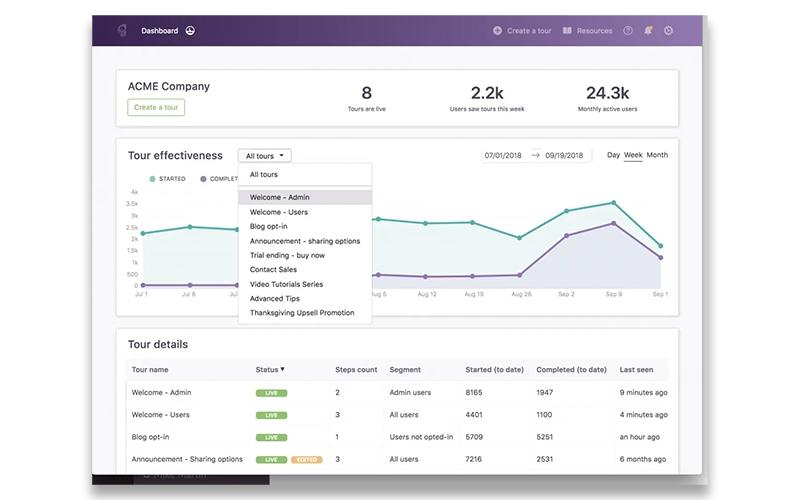800x500 pixels.
Task: Select Thanksgiving Upsell Promotion option
Action: 305,313
